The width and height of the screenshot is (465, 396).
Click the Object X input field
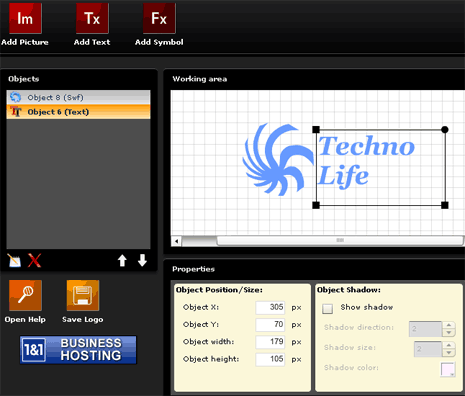pyautogui.click(x=270, y=307)
